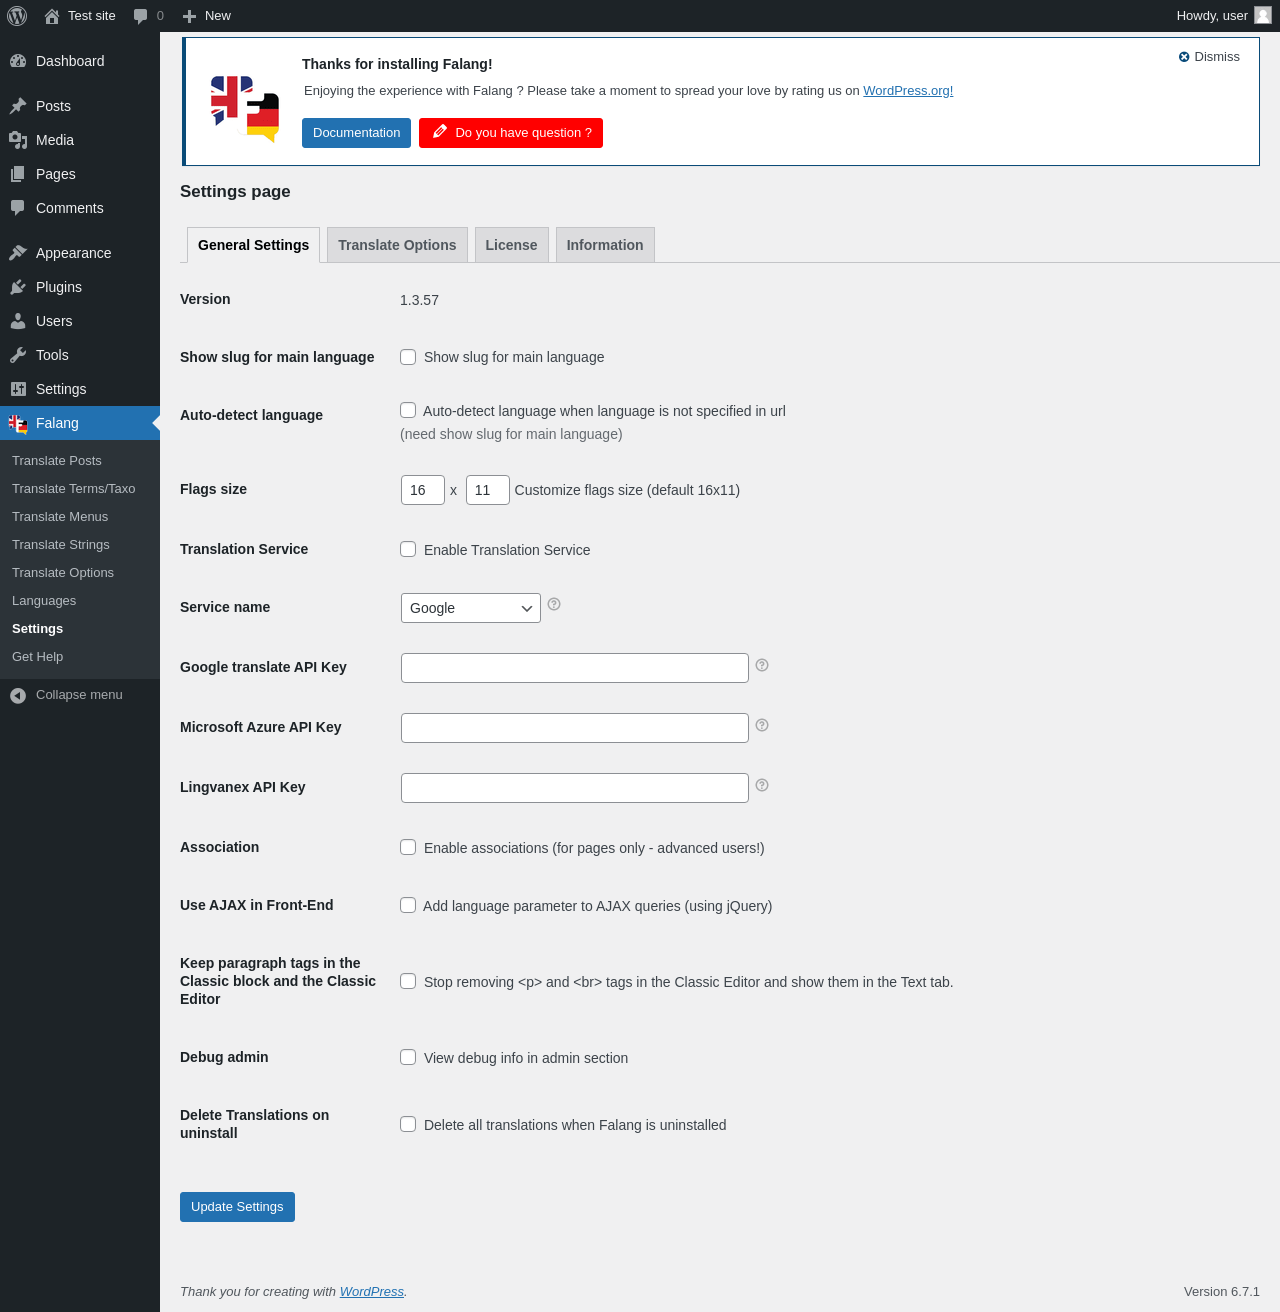Click the Dismiss X icon on notice
The image size is (1280, 1312).
(x=1184, y=57)
